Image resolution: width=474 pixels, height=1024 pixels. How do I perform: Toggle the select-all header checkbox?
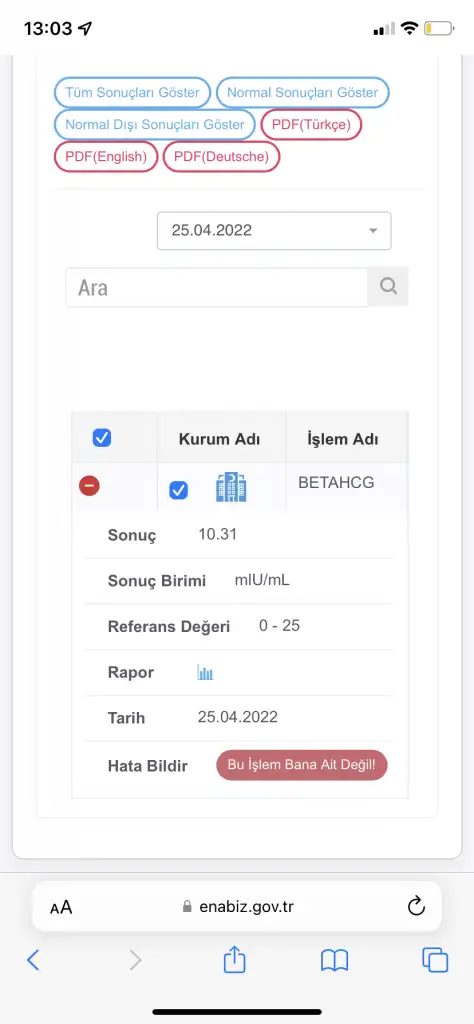coord(102,438)
